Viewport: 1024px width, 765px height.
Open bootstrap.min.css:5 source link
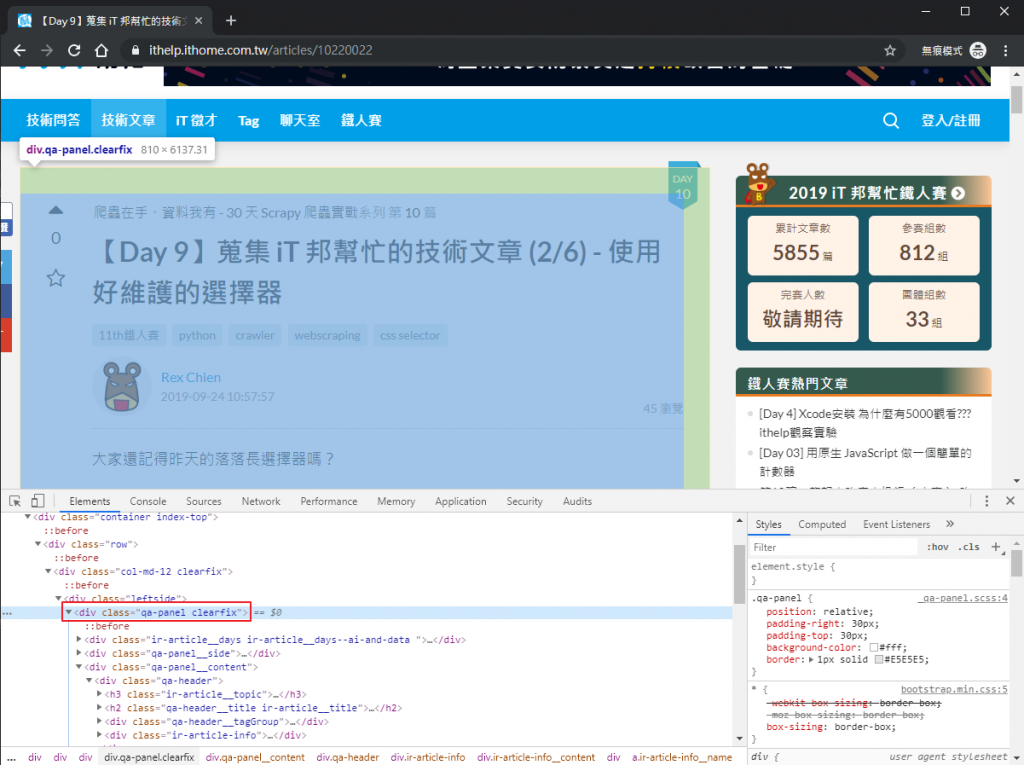pos(954,689)
